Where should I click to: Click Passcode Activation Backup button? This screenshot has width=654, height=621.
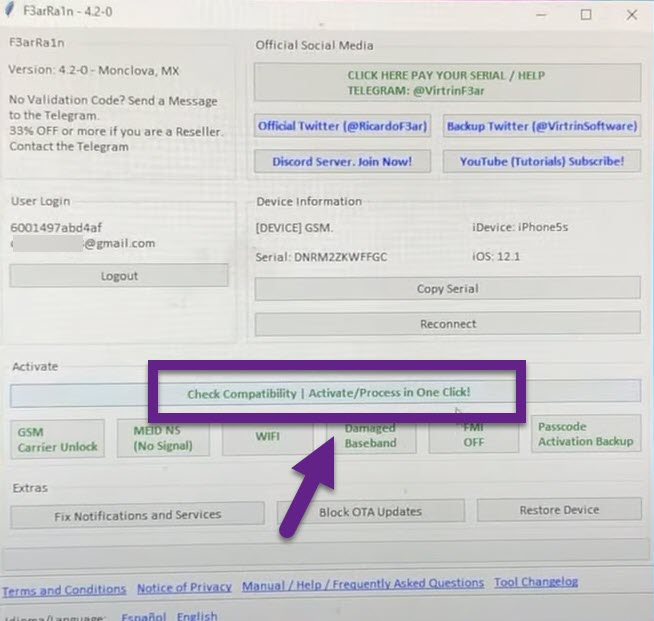(x=586, y=434)
